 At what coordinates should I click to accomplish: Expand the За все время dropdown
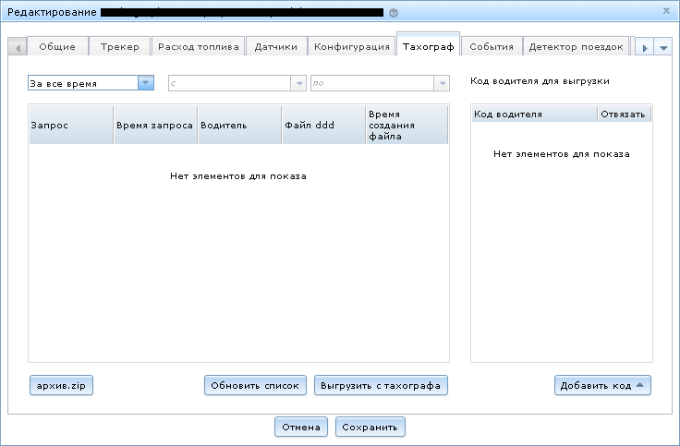[x=145, y=83]
